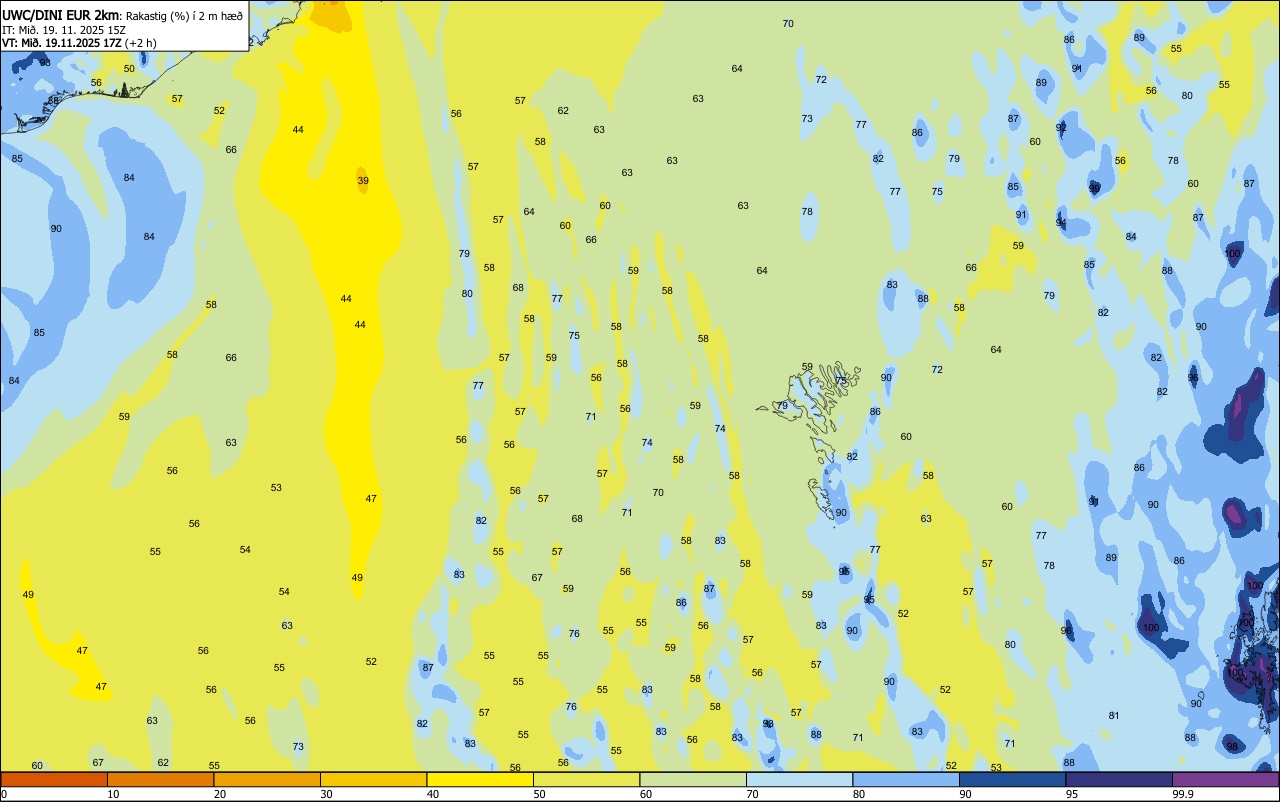Click the light blue 70–80 legend segment
The image size is (1280, 802).
pyautogui.click(x=799, y=779)
